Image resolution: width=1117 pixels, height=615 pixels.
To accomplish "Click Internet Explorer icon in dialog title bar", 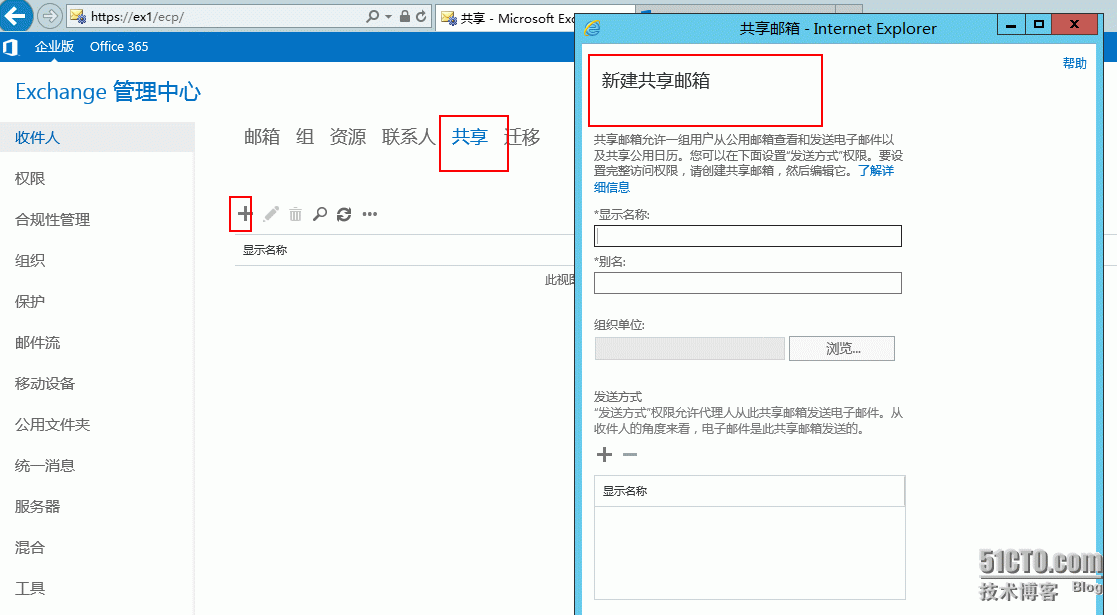I will point(592,29).
